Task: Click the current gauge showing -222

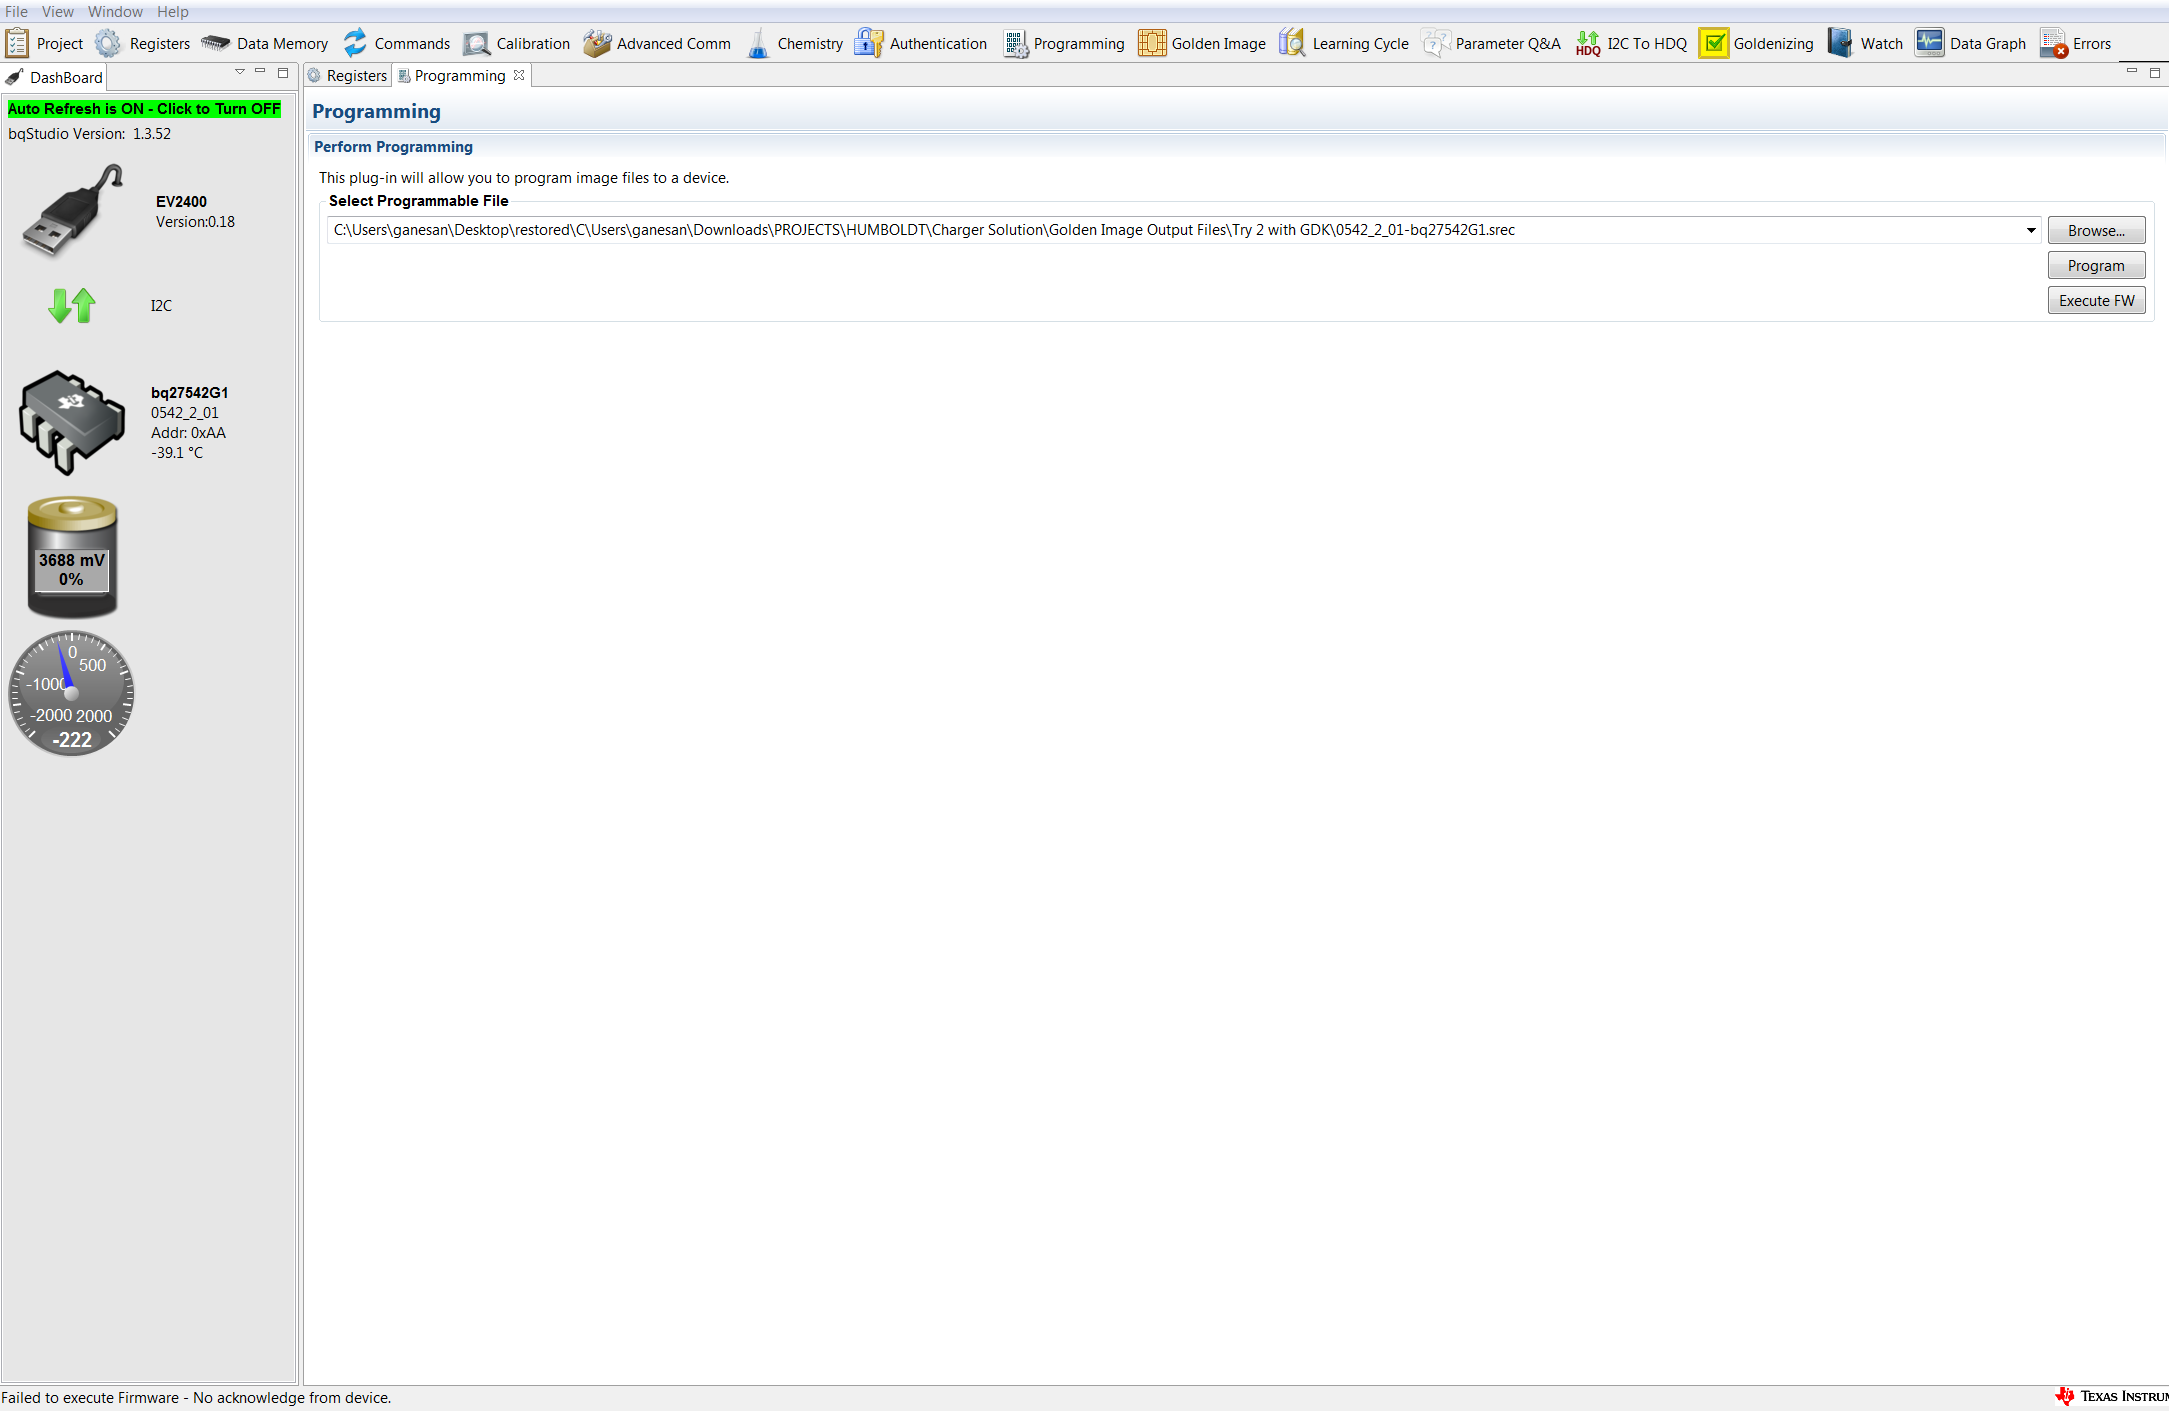Action: click(x=71, y=693)
